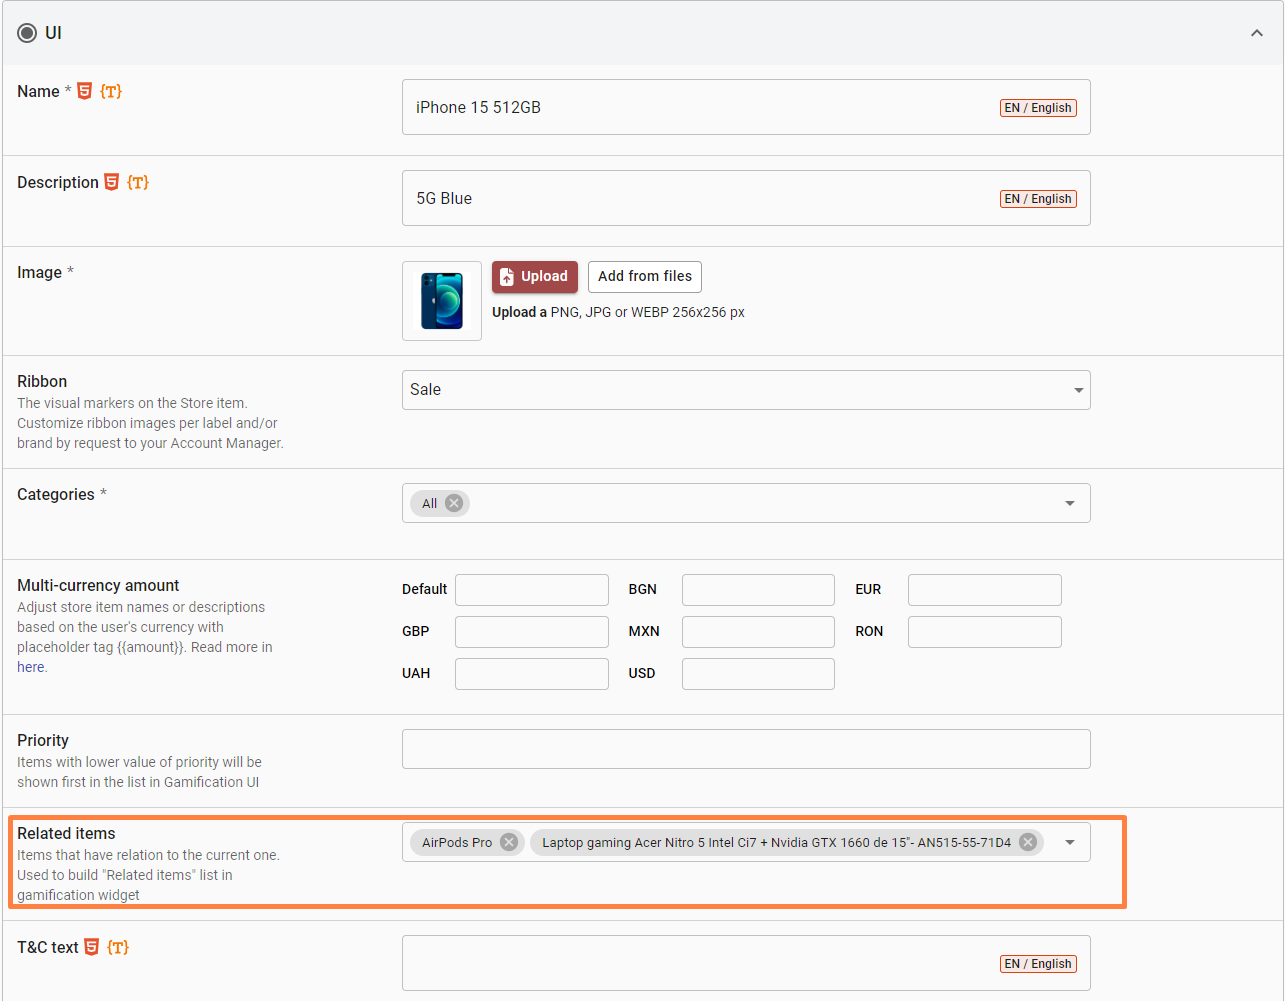Open the Ribbon dropdown showing Sale
Screen dimensions: 1285x1001
point(745,390)
